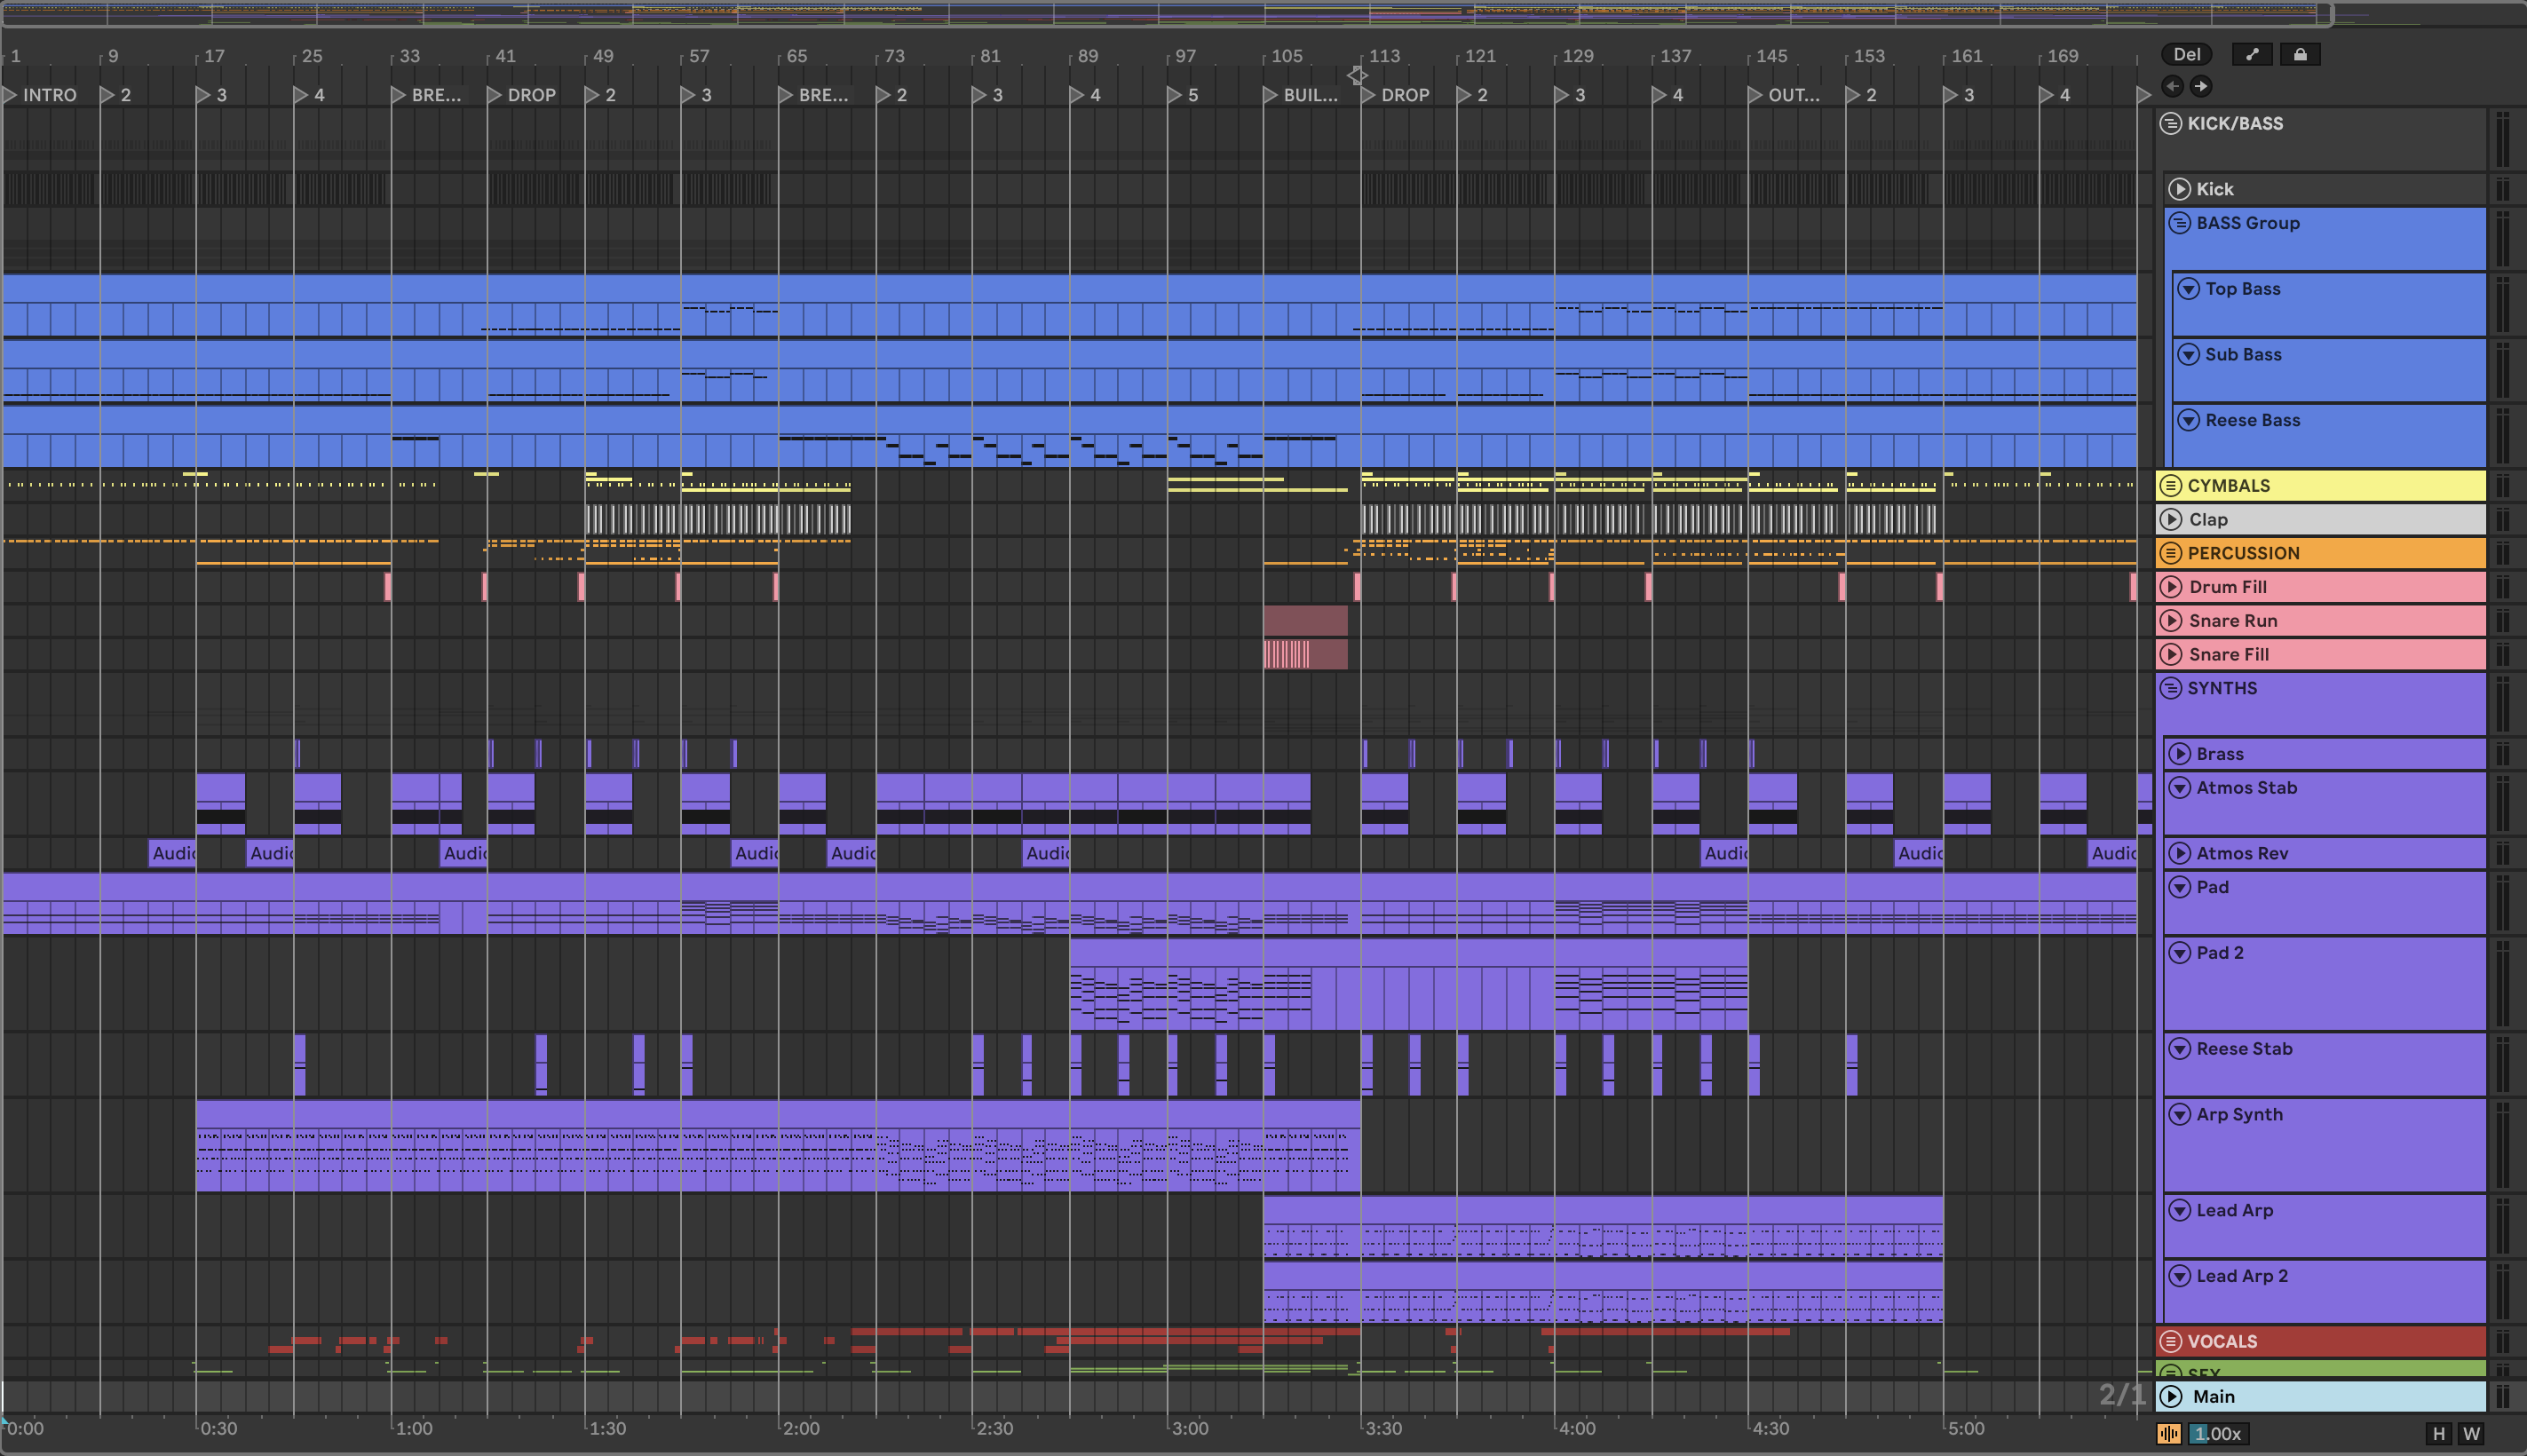
Task: Click the next locator arrow
Action: (2201, 86)
